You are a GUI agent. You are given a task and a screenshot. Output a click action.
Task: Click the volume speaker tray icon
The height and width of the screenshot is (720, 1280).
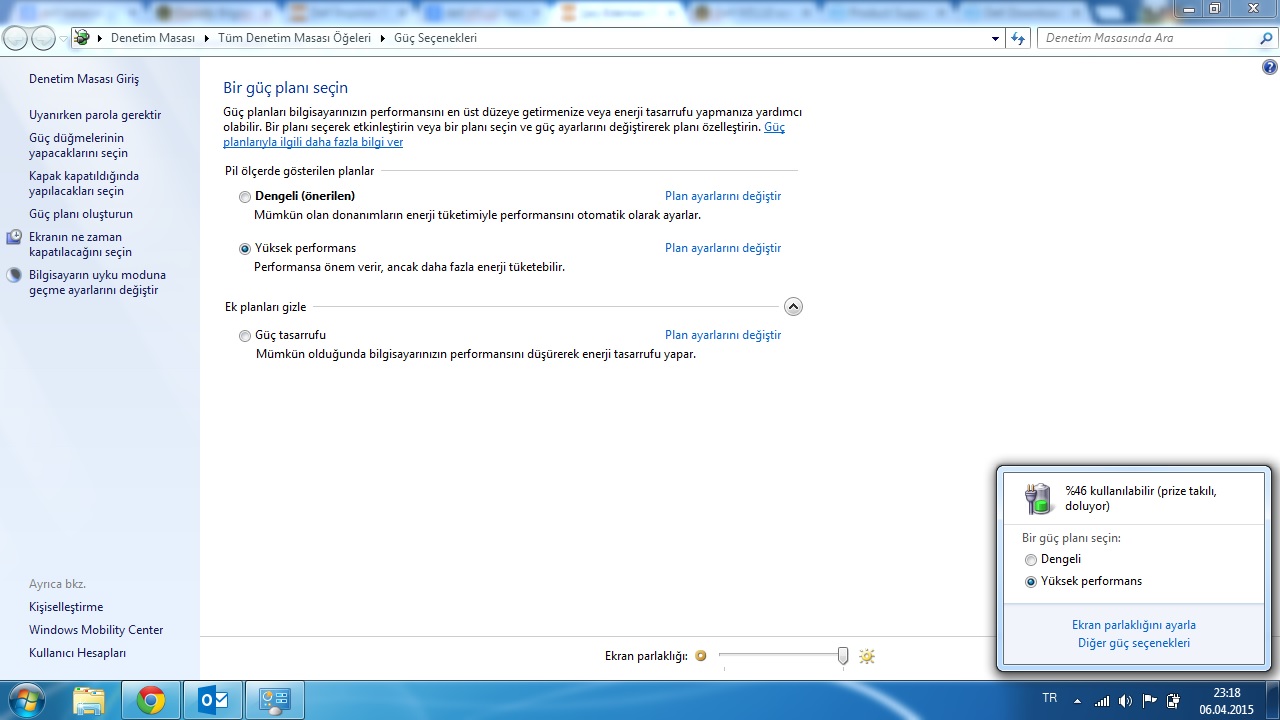1125,701
